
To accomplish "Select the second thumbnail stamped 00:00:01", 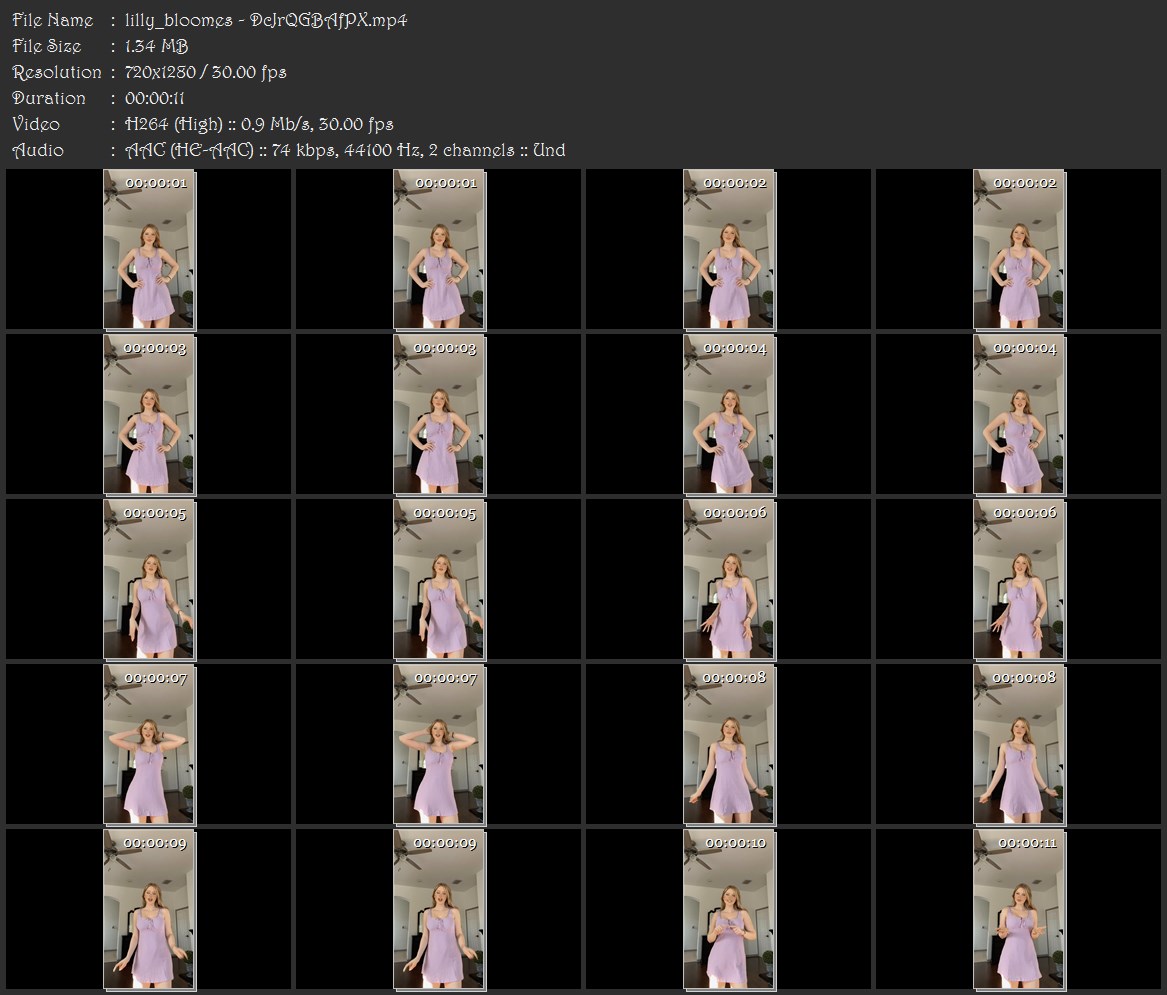I will point(440,249).
